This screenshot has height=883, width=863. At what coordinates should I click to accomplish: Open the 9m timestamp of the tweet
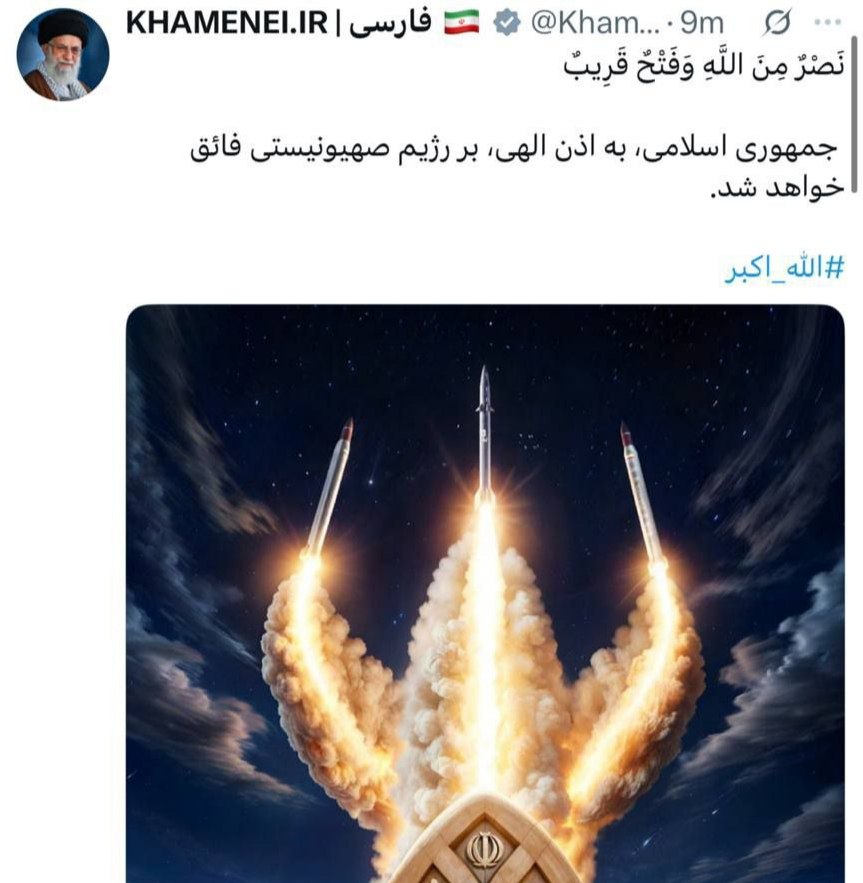(701, 23)
